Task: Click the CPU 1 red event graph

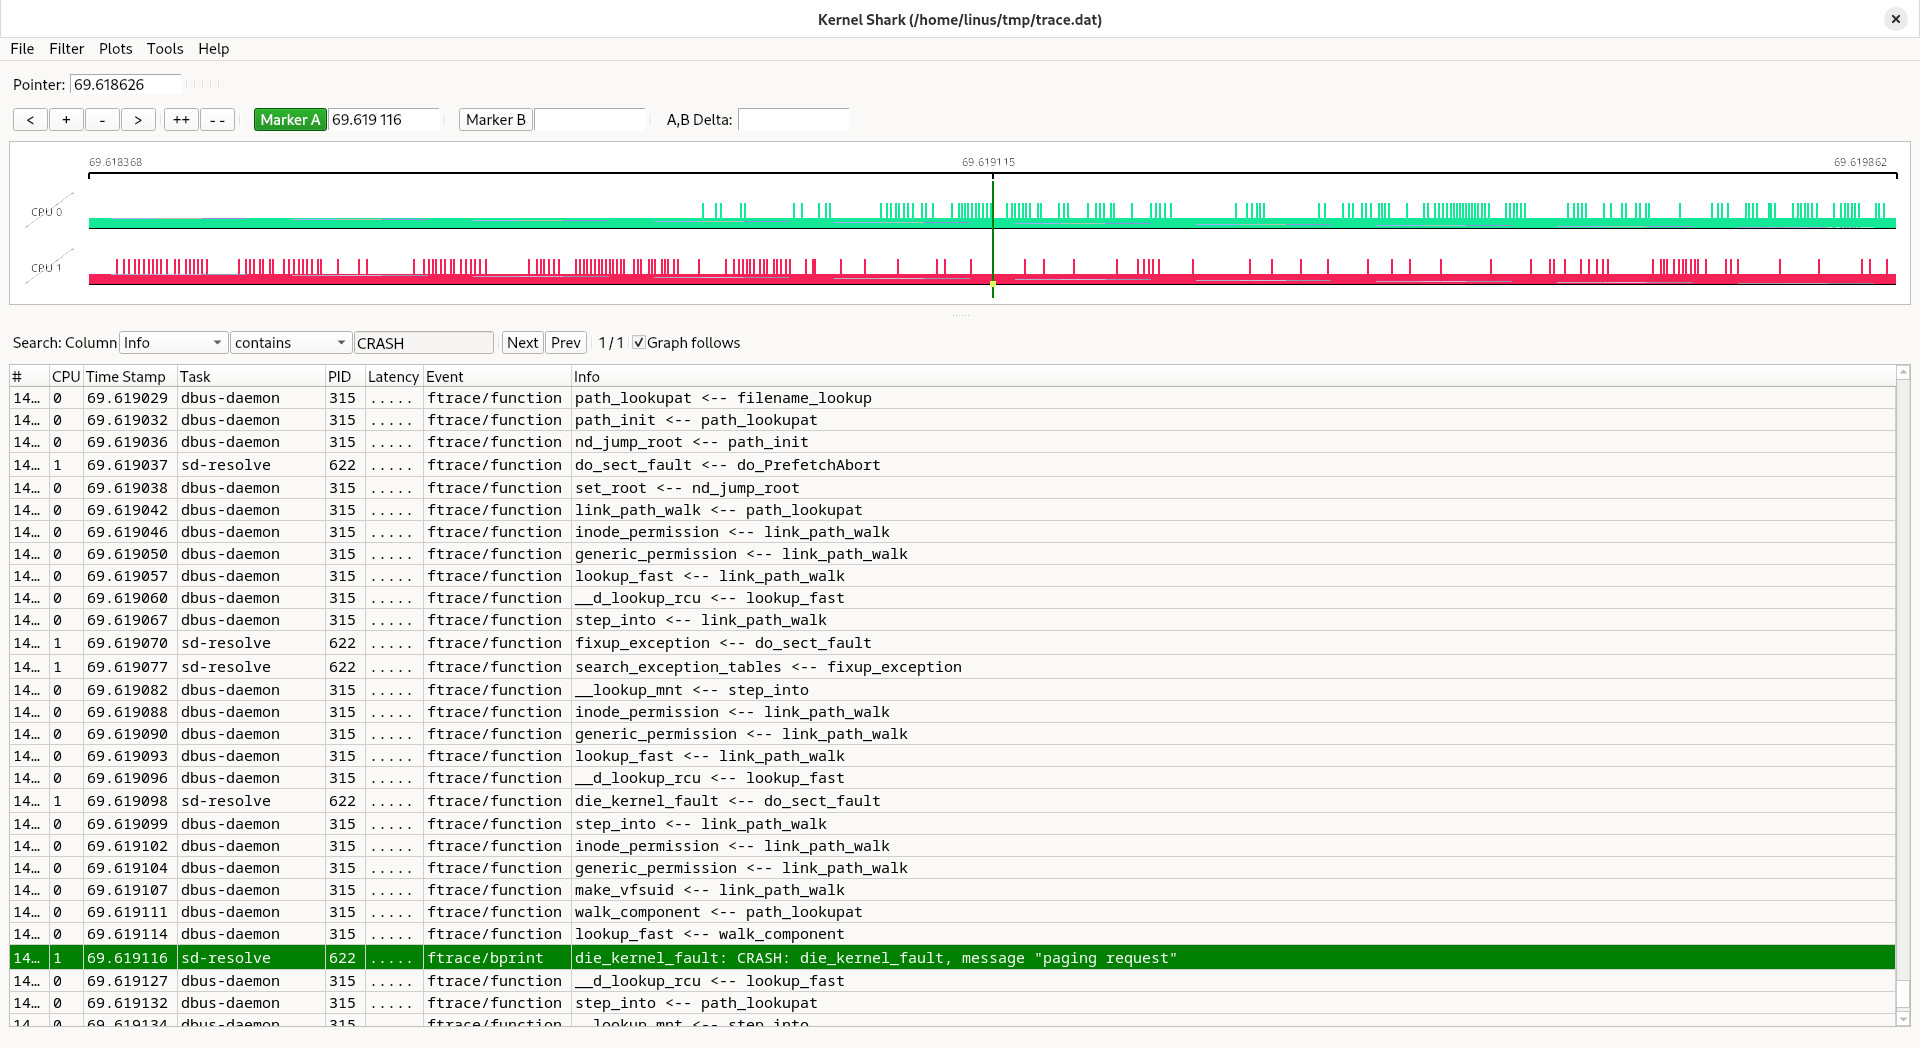Action: pyautogui.click(x=992, y=271)
